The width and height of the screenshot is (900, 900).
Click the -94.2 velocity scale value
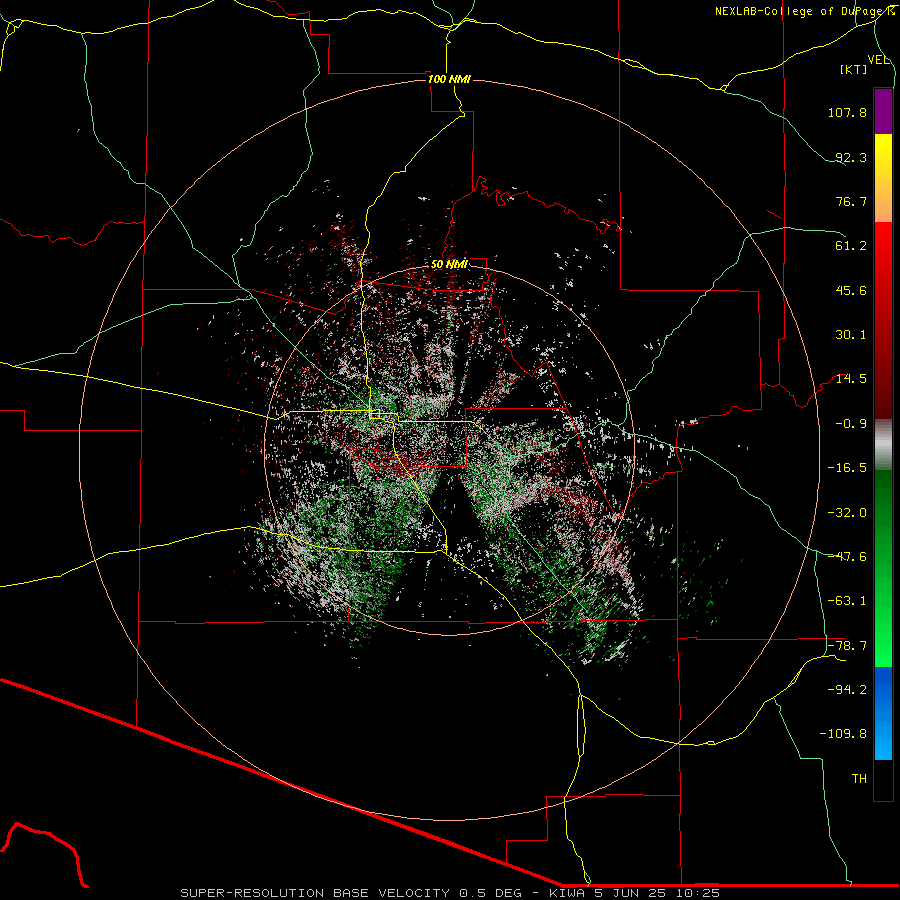(x=847, y=690)
